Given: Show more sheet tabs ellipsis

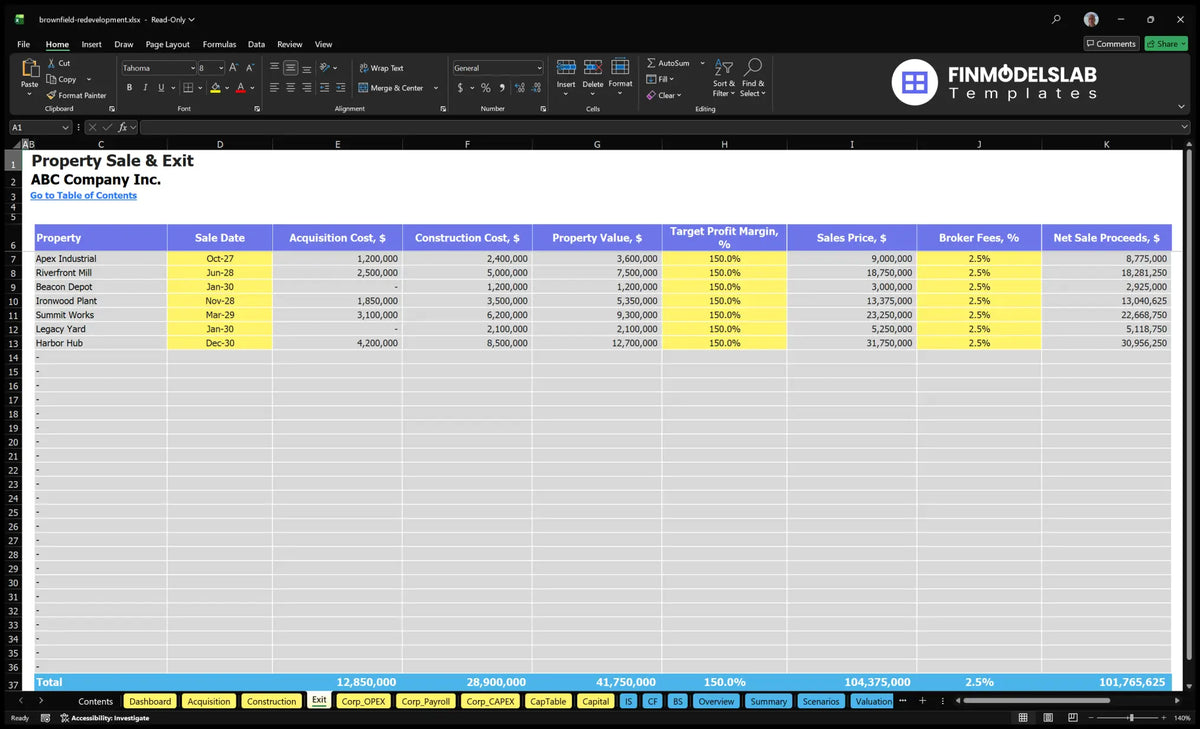Looking at the screenshot, I should pos(903,701).
